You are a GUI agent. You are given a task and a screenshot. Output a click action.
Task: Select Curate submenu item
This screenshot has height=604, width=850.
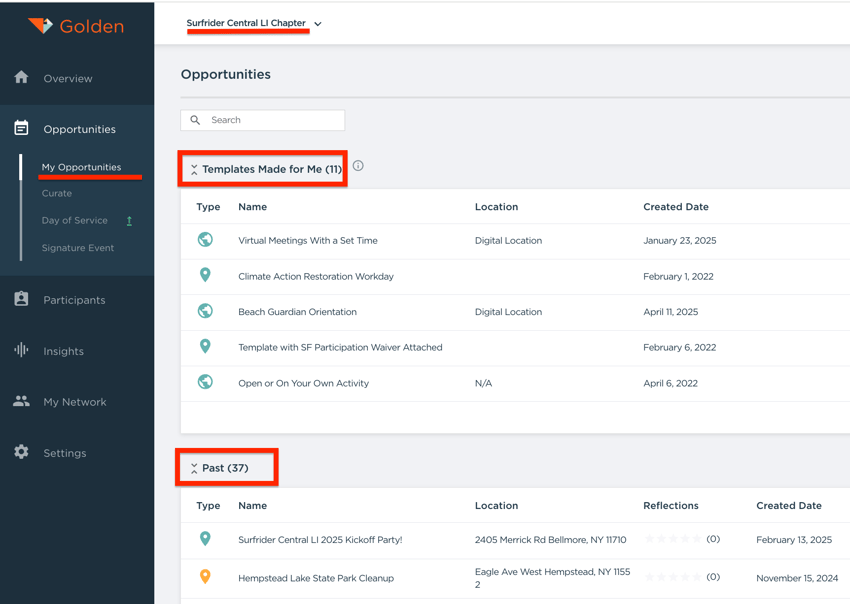(x=57, y=193)
